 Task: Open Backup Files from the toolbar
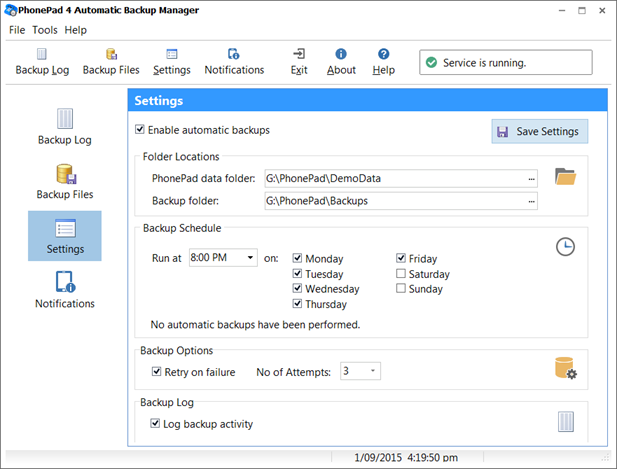click(x=111, y=62)
